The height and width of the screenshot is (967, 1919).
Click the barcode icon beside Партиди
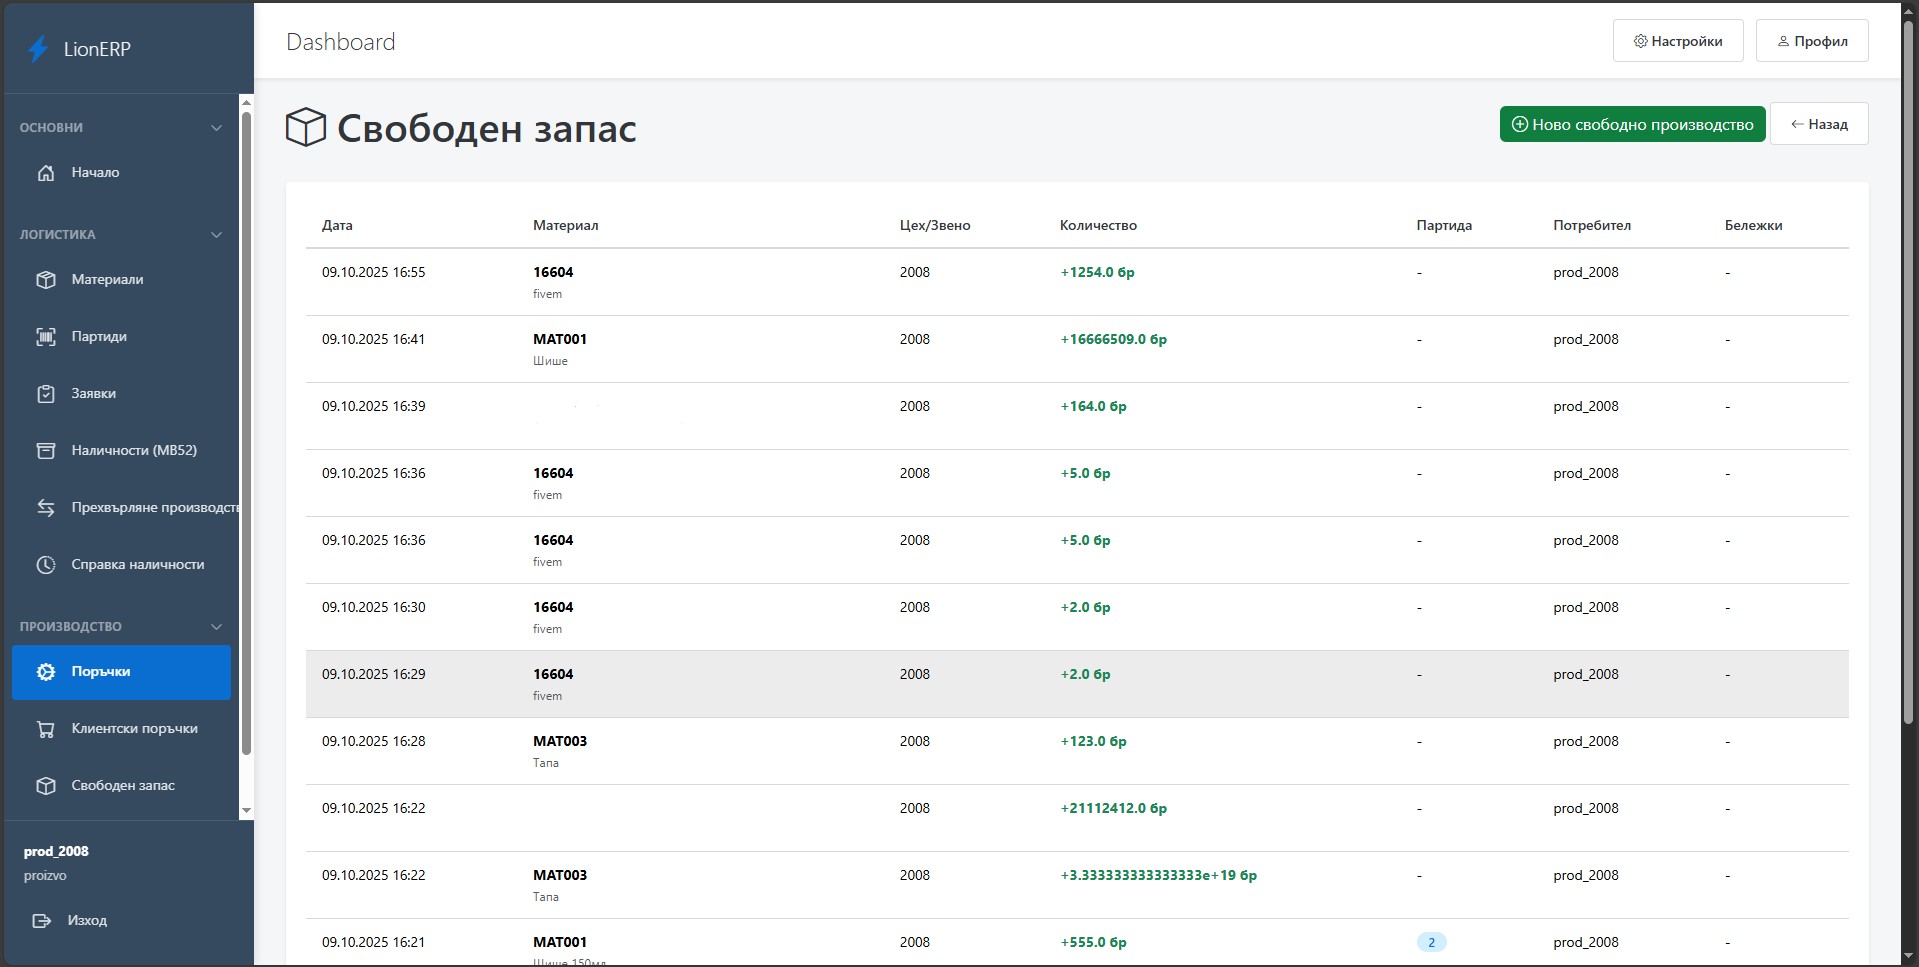click(x=46, y=337)
